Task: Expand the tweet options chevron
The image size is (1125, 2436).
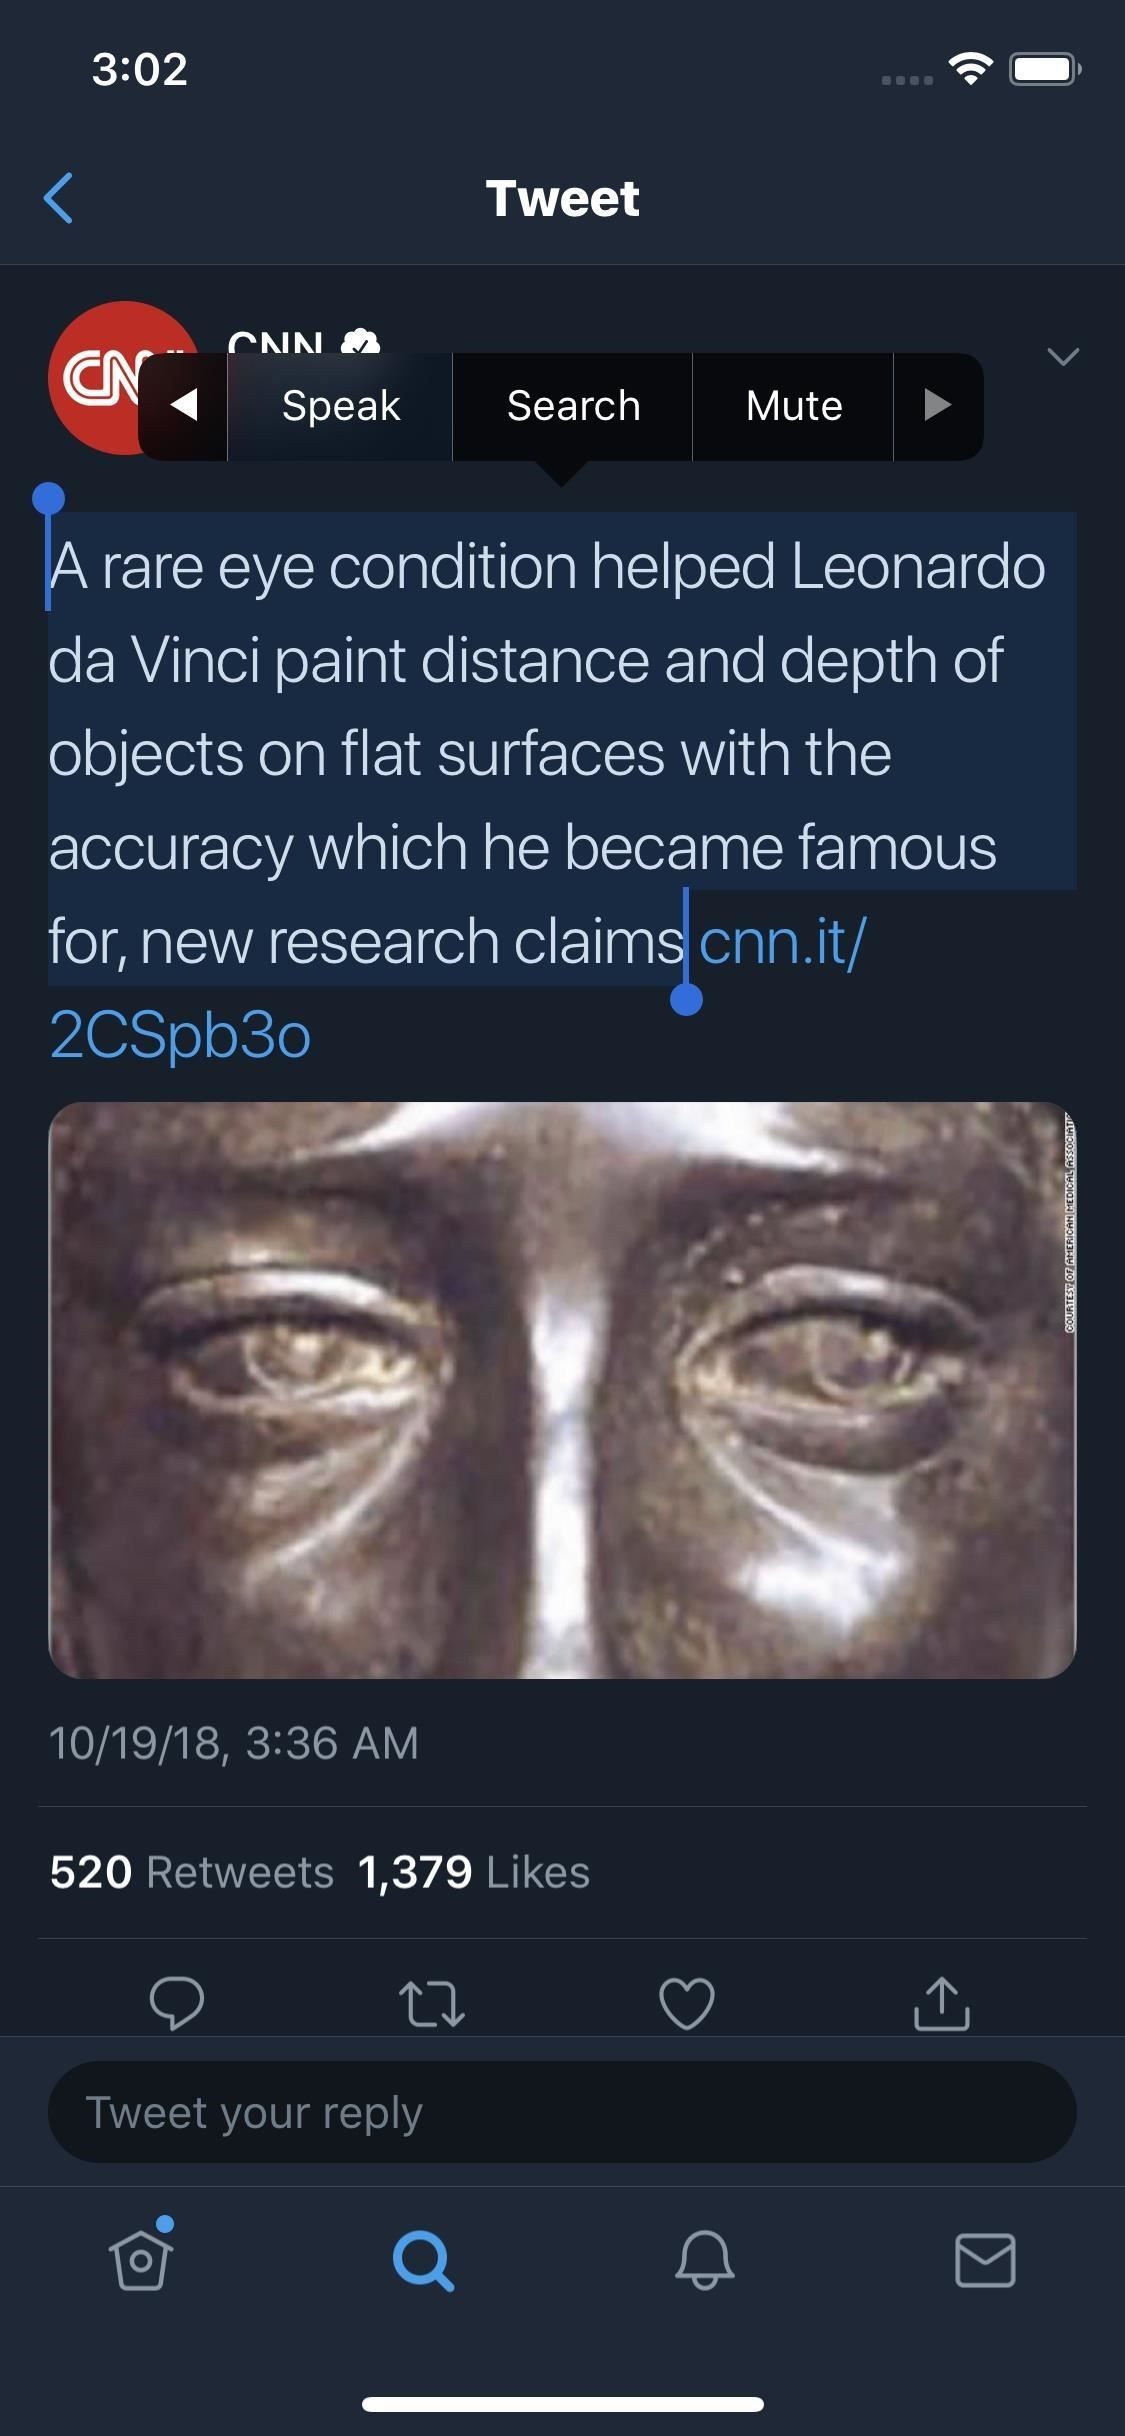Action: tap(1062, 357)
